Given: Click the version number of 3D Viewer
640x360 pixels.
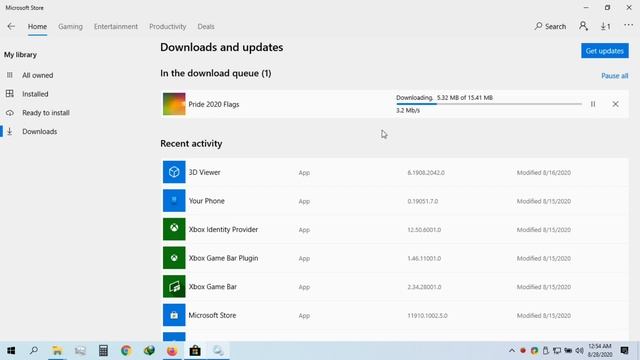Looking at the screenshot, I should click(426, 173).
